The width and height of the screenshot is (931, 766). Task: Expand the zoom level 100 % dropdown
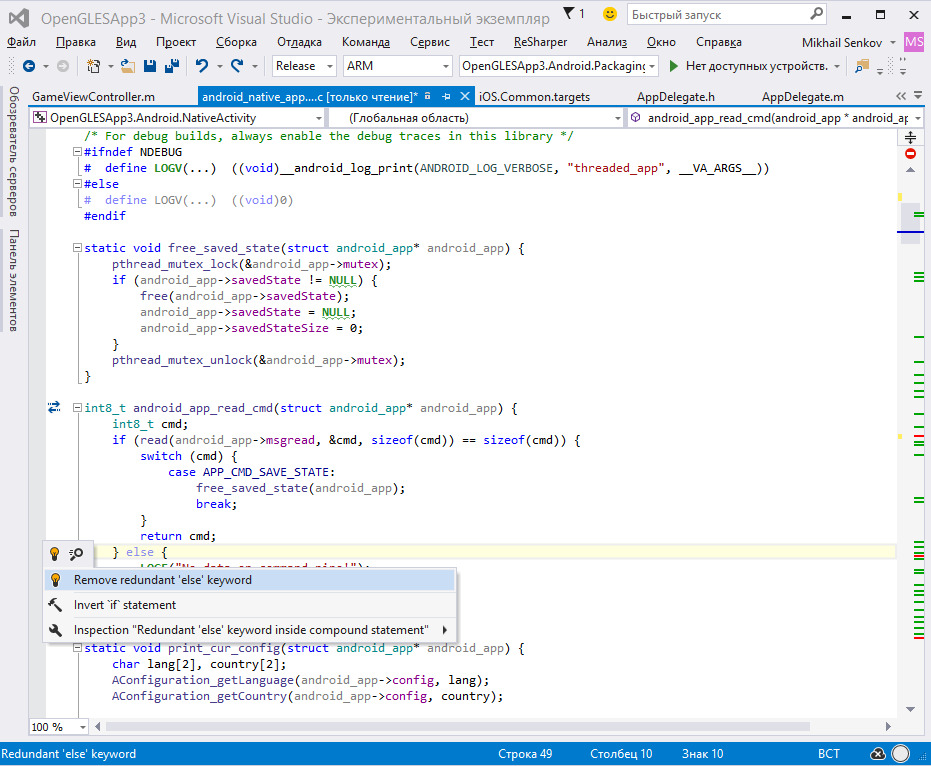pyautogui.click(x=82, y=727)
